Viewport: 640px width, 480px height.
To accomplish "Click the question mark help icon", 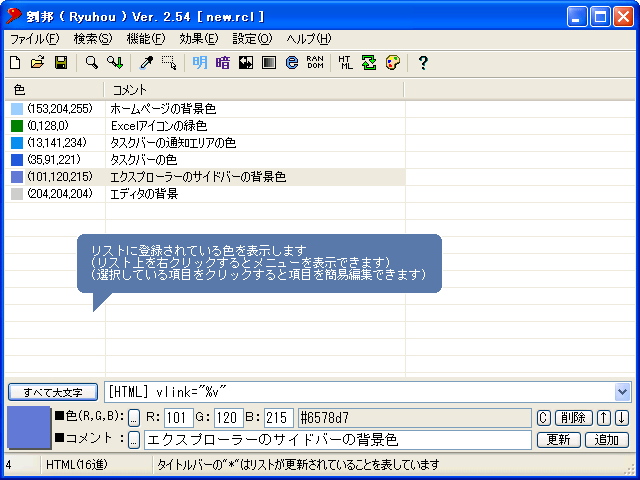I will coord(423,63).
